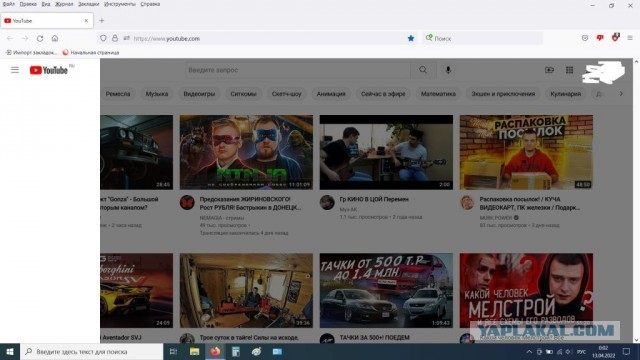Click the YouTube logo
The width and height of the screenshot is (640, 360).
click(49, 70)
